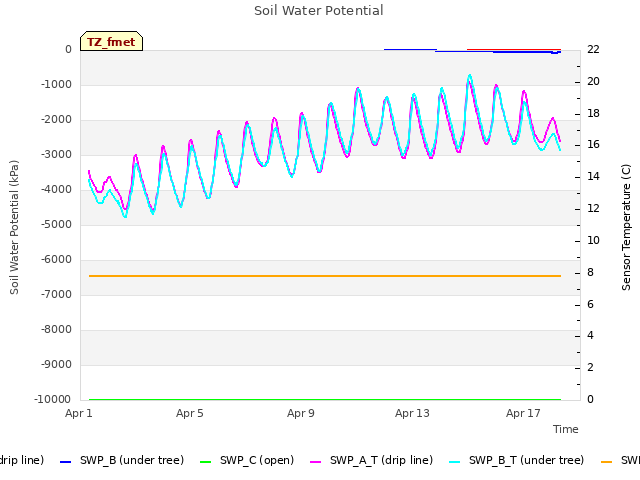This screenshot has width=640, height=480.
Task: Click the TZ_fmet site label
Action: coord(111,41)
